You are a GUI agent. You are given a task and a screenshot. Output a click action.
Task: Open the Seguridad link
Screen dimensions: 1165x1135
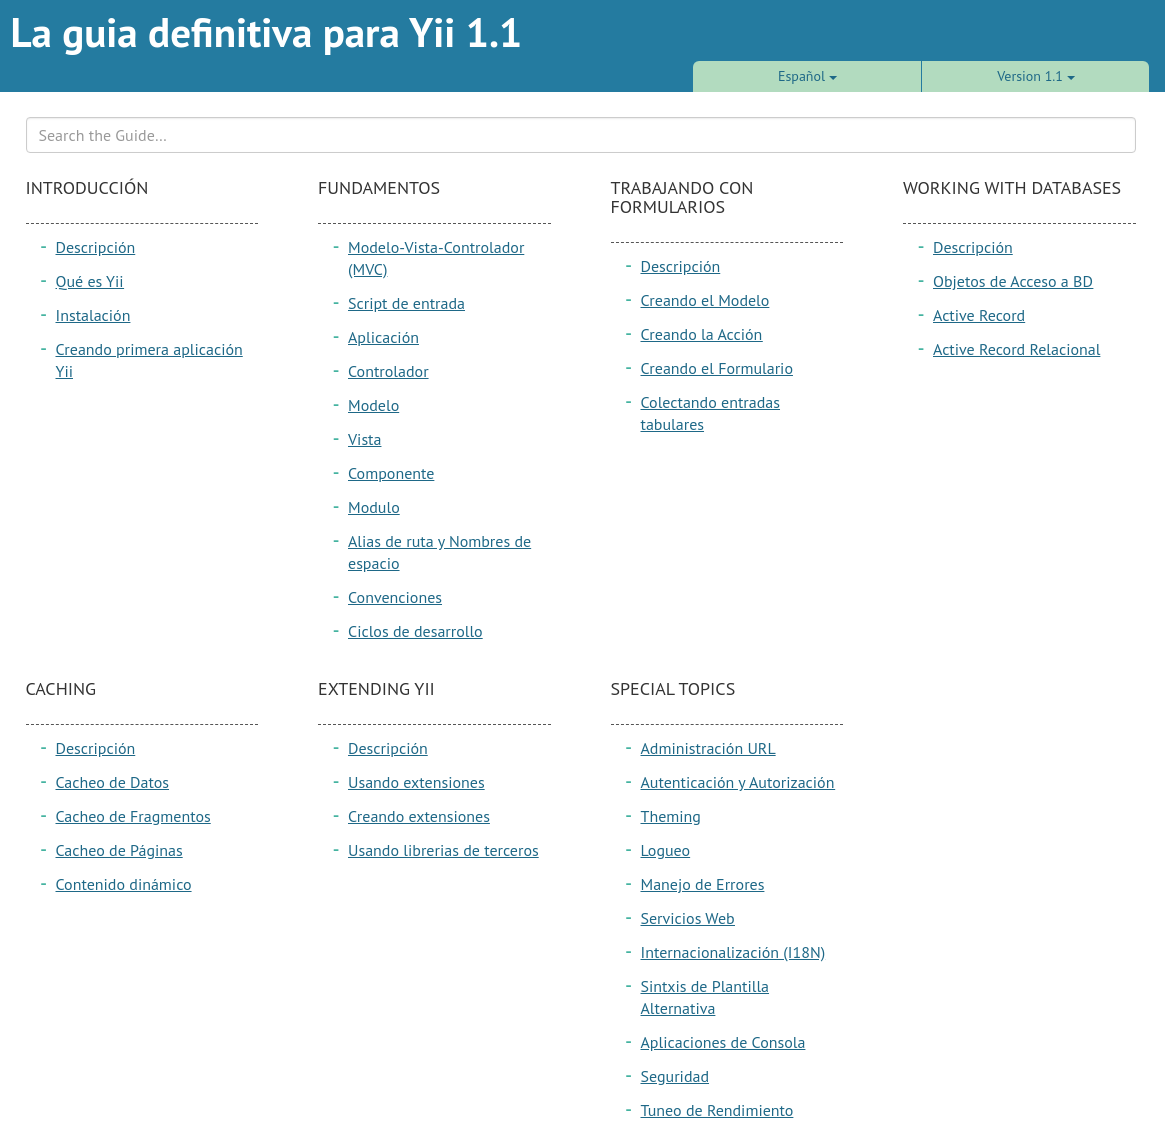point(675,1077)
